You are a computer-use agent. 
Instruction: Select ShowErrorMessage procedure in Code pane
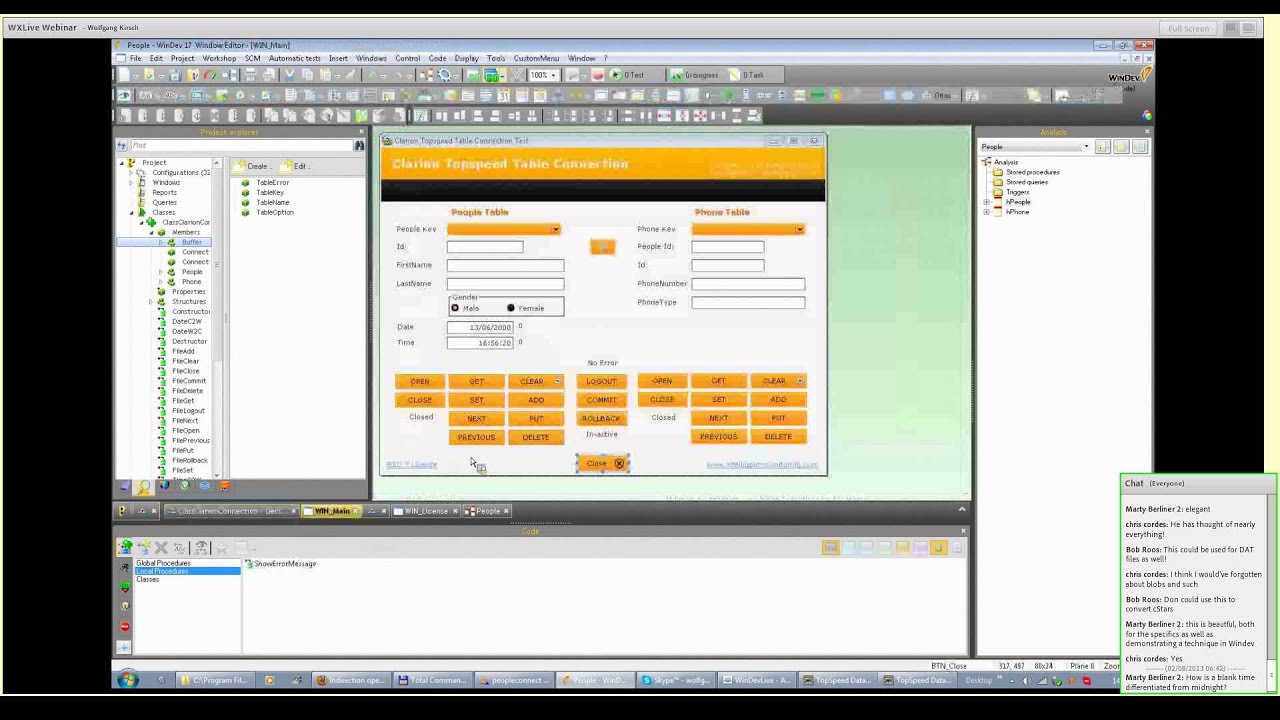(x=285, y=564)
